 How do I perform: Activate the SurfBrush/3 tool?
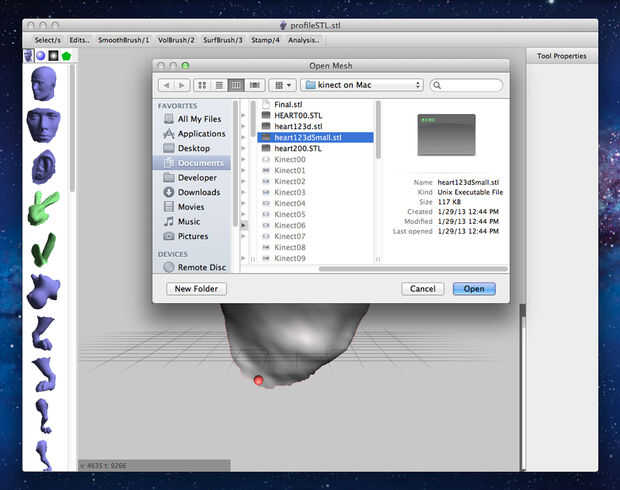223,40
